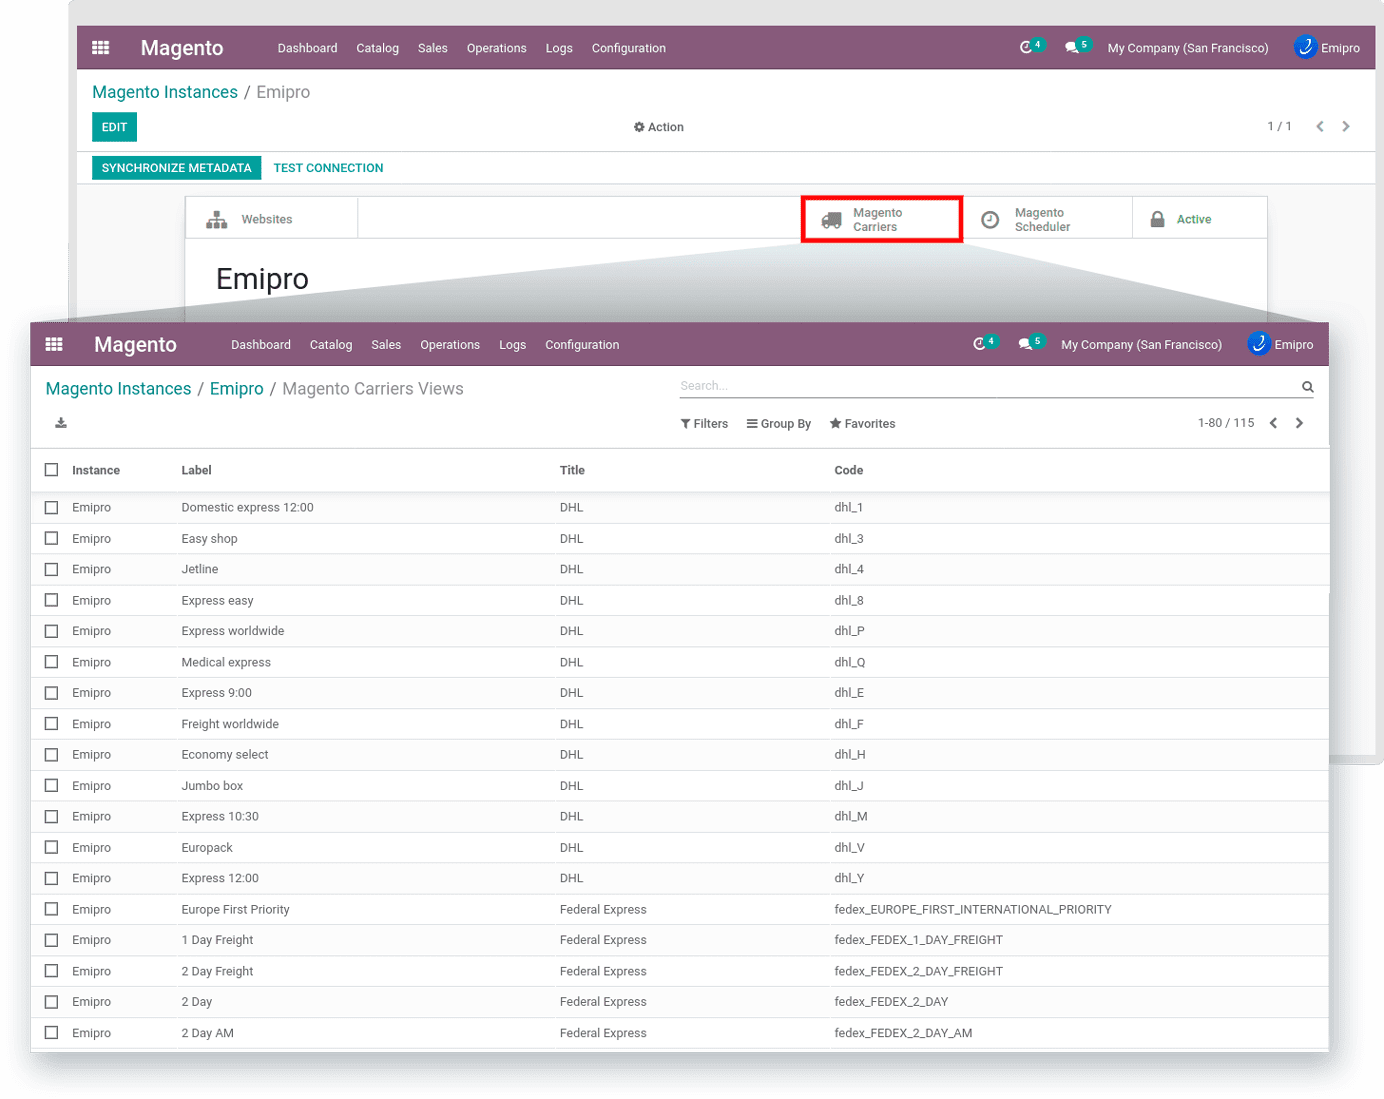Check the Domestic express 12:00 row
Screen dimensions: 1384x1099
tap(52, 508)
